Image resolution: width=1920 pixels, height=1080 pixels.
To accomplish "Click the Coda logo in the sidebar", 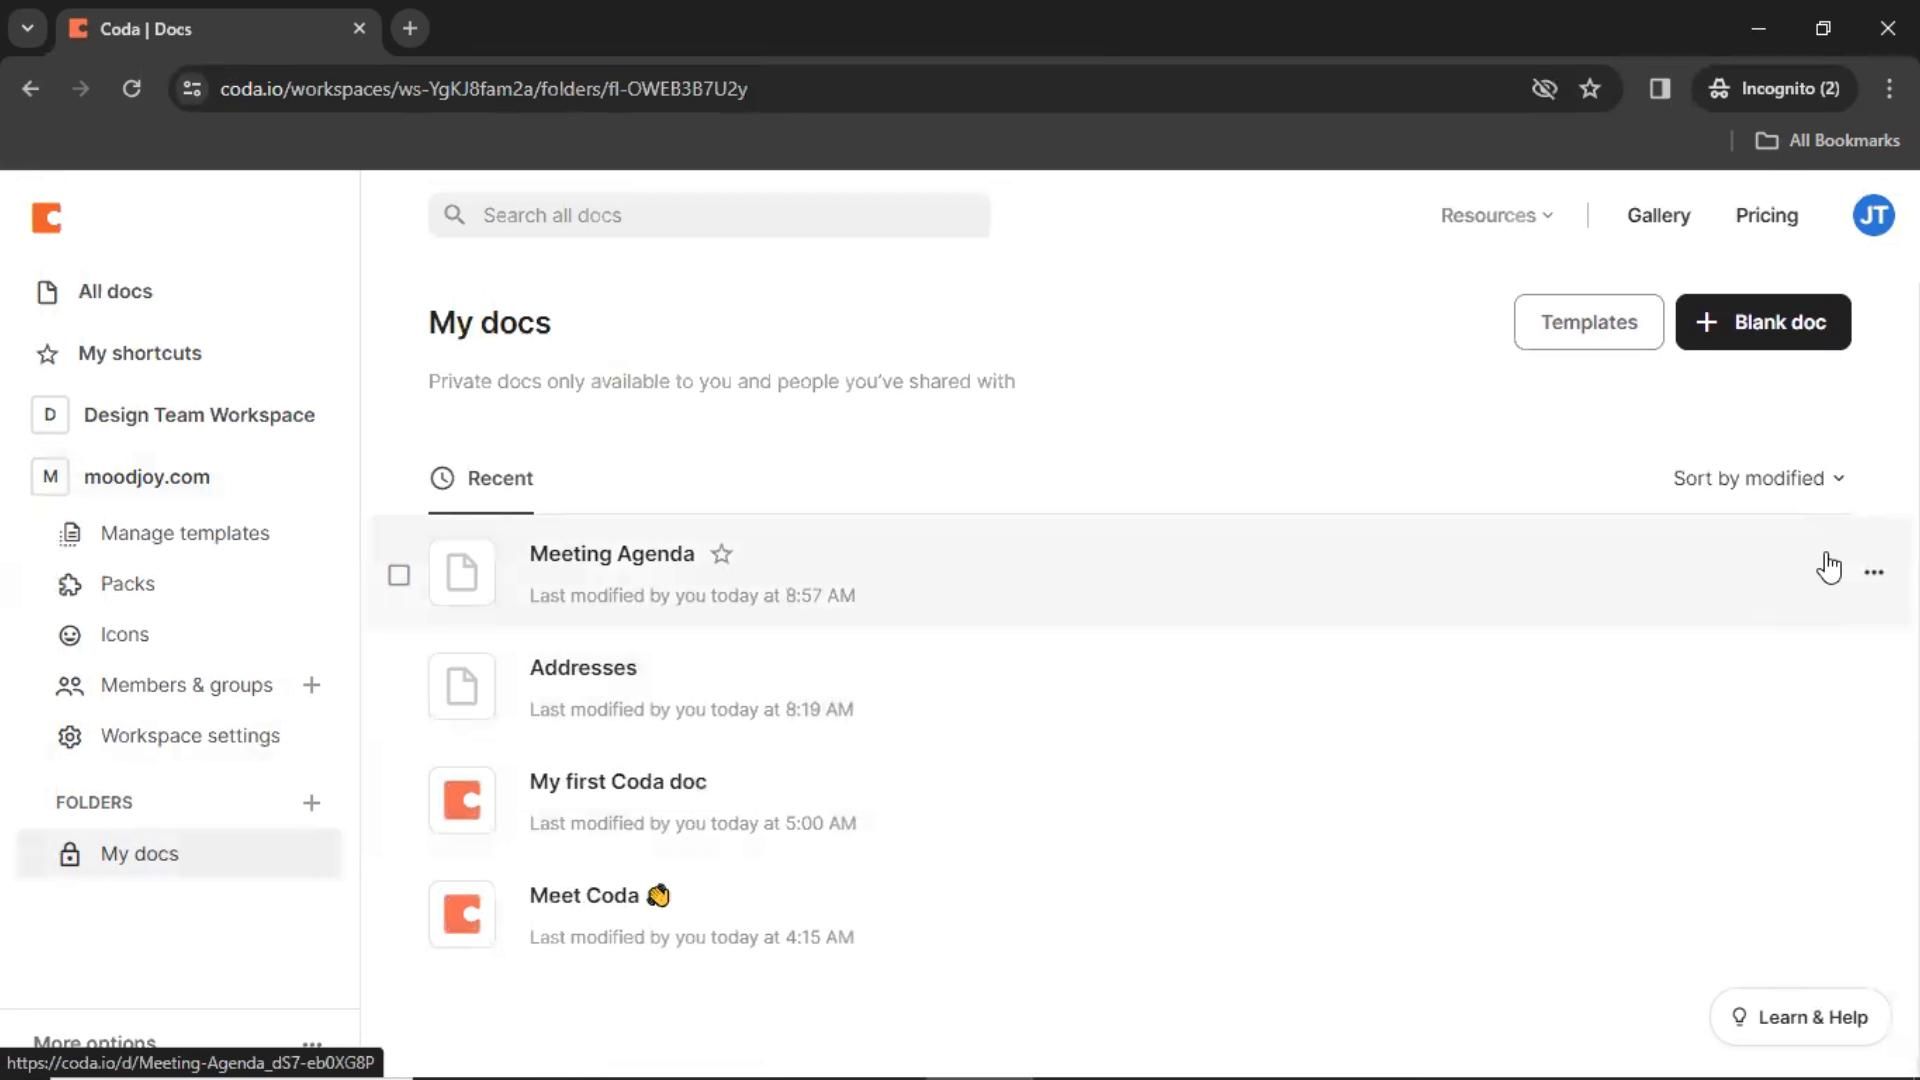I will [46, 217].
